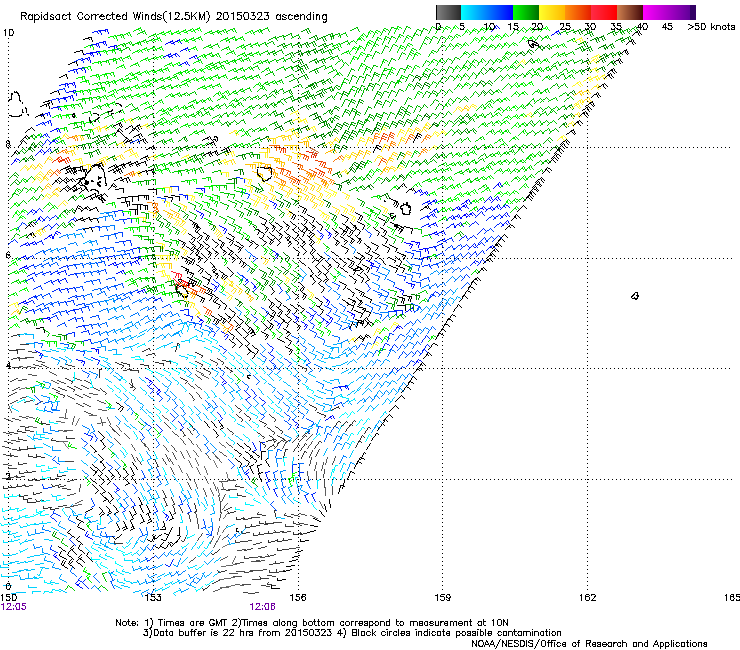The width and height of the screenshot is (740, 650).
Task: Click the island outline near 158 east, 7 north
Action: tap(405, 208)
